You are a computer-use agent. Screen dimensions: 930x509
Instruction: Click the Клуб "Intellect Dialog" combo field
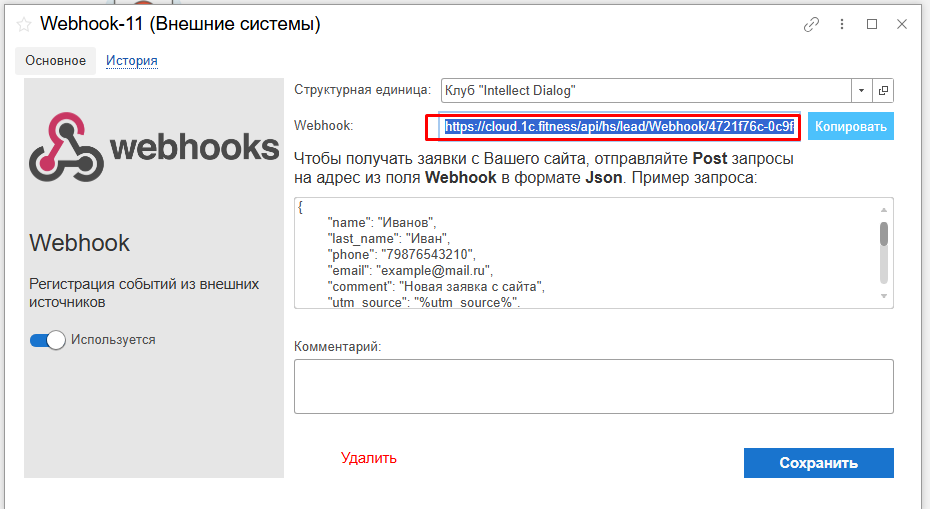click(x=645, y=90)
